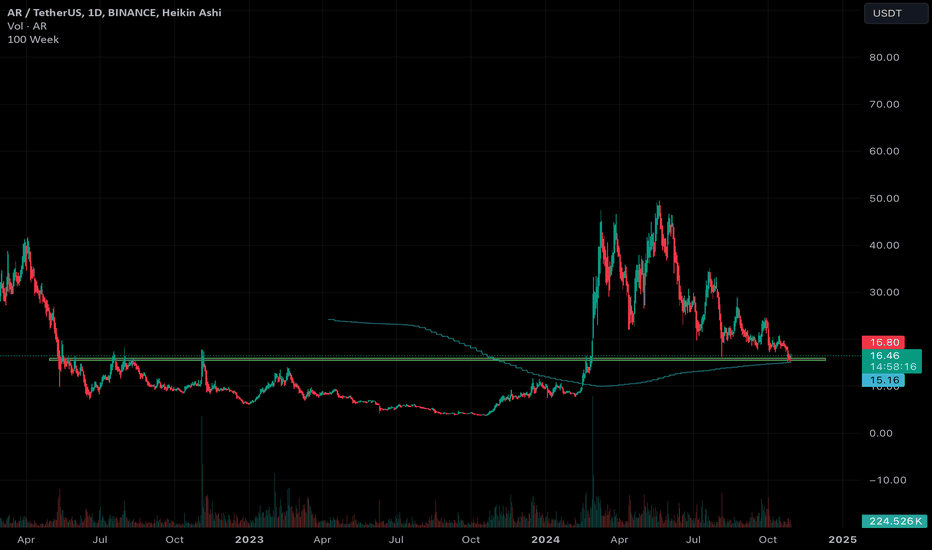Select the 0.00 price axis value
The height and width of the screenshot is (550, 932).
tap(881, 433)
